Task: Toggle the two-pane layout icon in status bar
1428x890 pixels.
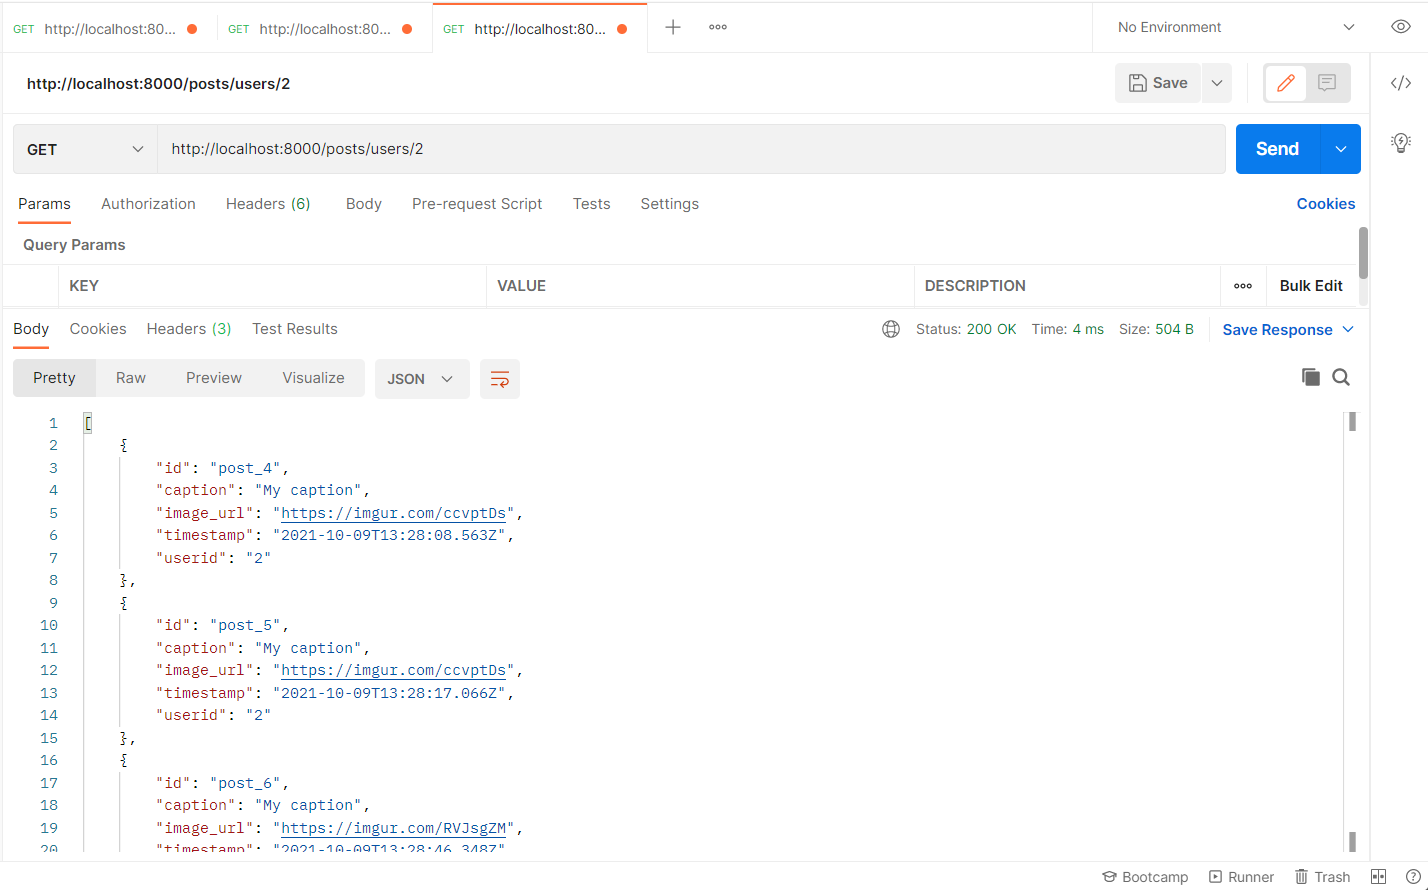Action: point(1378,876)
